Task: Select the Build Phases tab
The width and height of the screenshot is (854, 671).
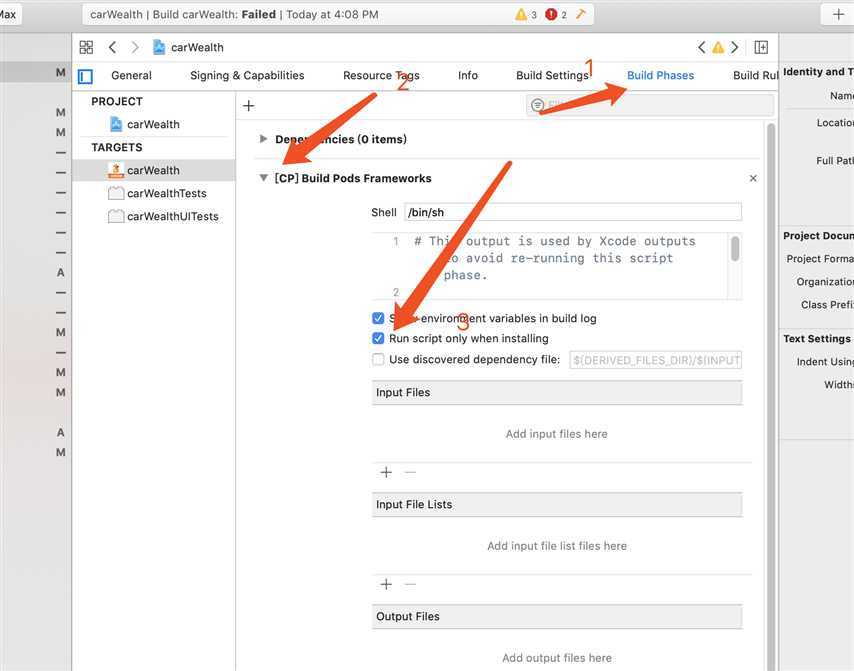Action: click(660, 76)
